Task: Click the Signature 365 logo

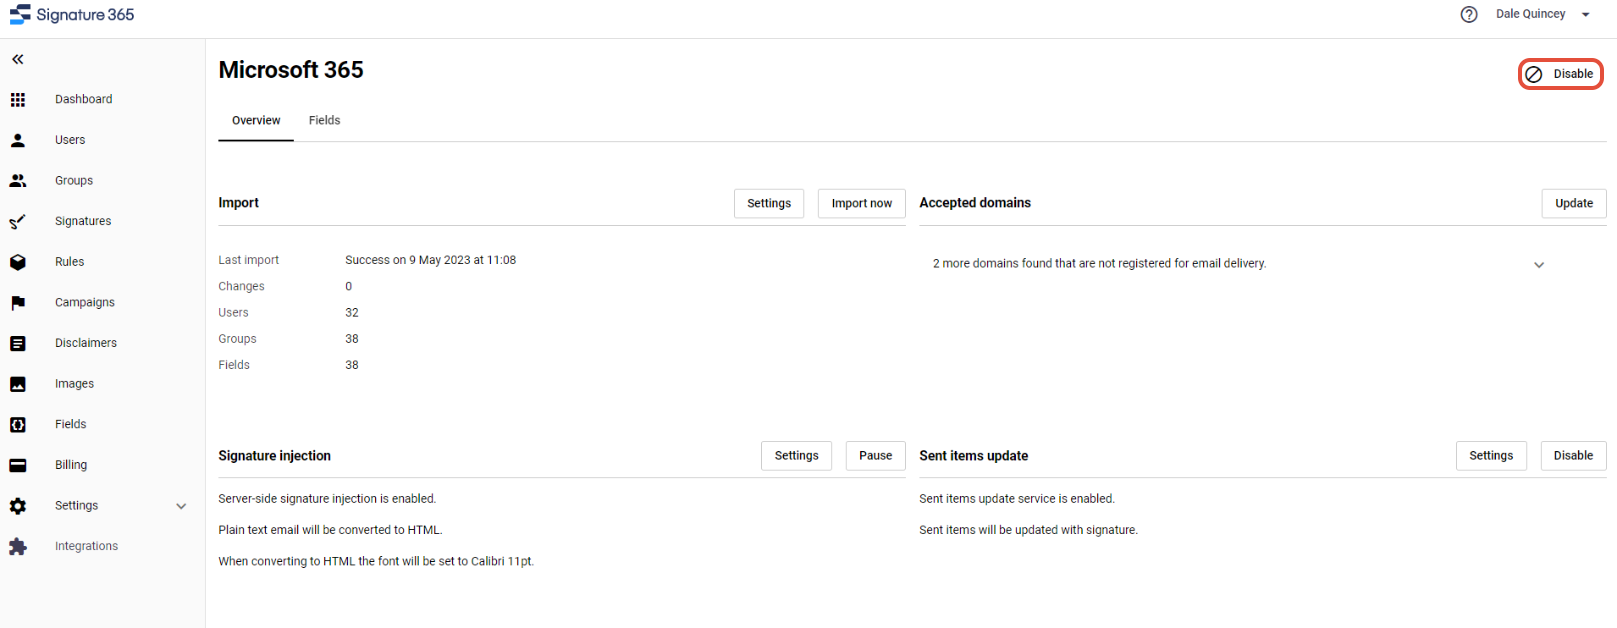Action: pyautogui.click(x=72, y=14)
